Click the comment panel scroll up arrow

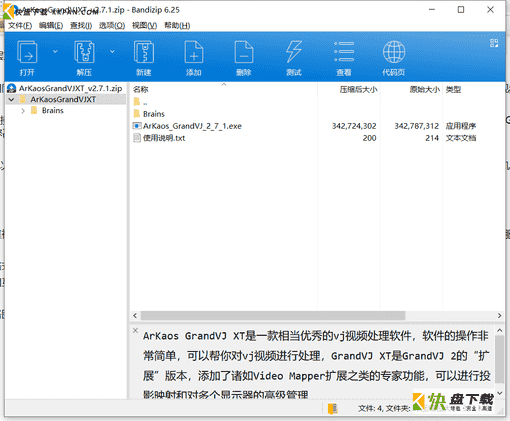coord(499,331)
